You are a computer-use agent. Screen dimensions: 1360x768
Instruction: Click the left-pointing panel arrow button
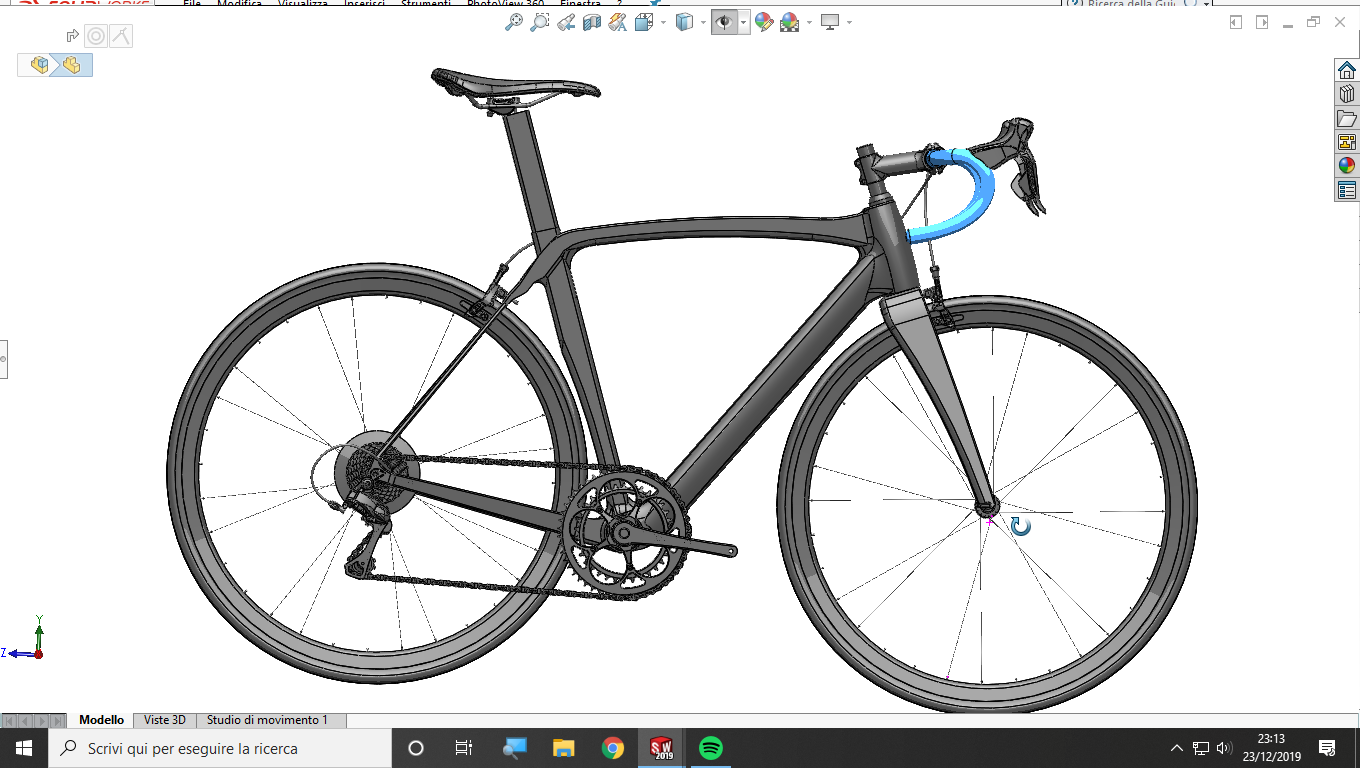click(1236, 22)
